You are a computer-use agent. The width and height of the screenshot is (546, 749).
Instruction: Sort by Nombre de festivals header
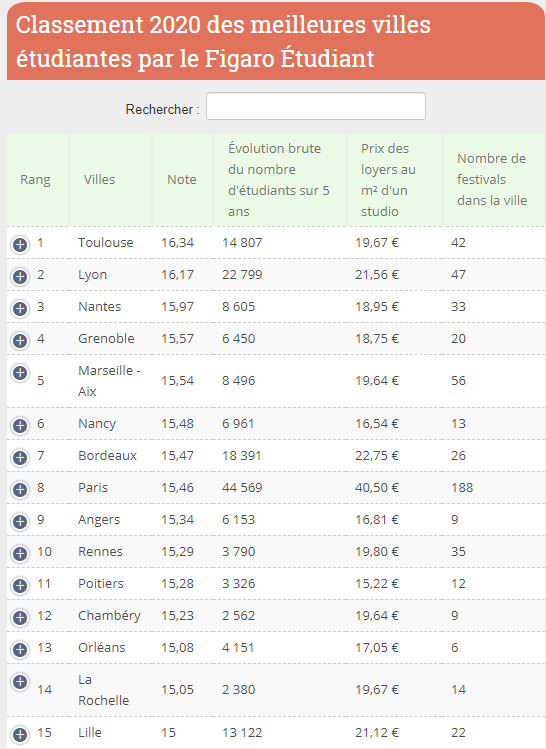pyautogui.click(x=494, y=180)
